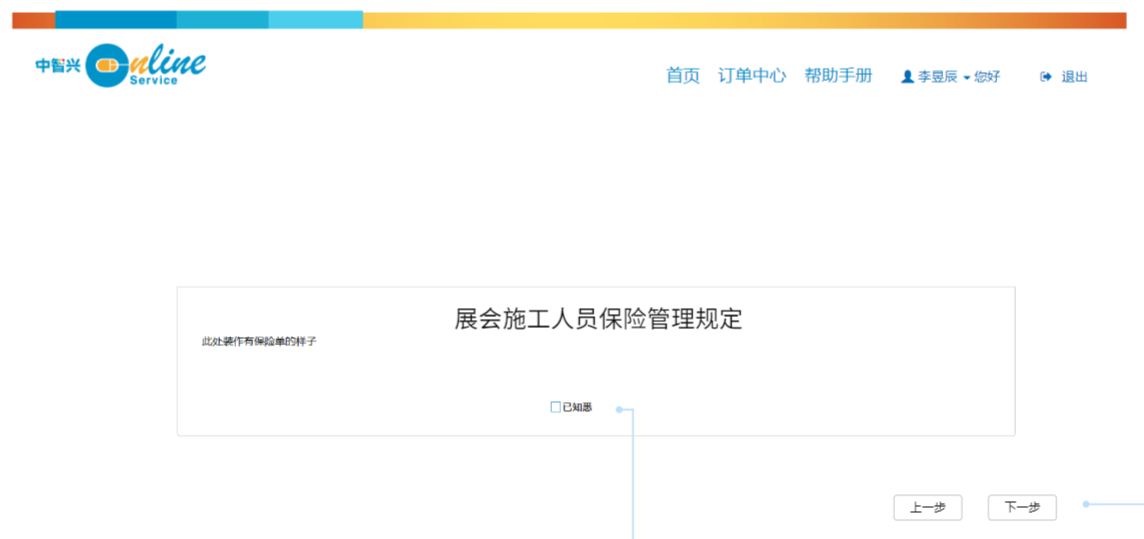Click the text 此处装作有保险单的样子
Viewport: 1144px width, 539px height.
[259, 341]
